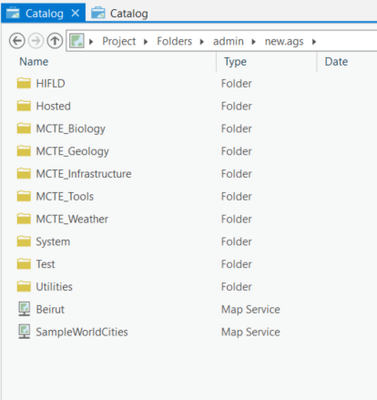Select the Beirut map service icon
Viewport: 377px width, 400px height.
tap(24, 309)
